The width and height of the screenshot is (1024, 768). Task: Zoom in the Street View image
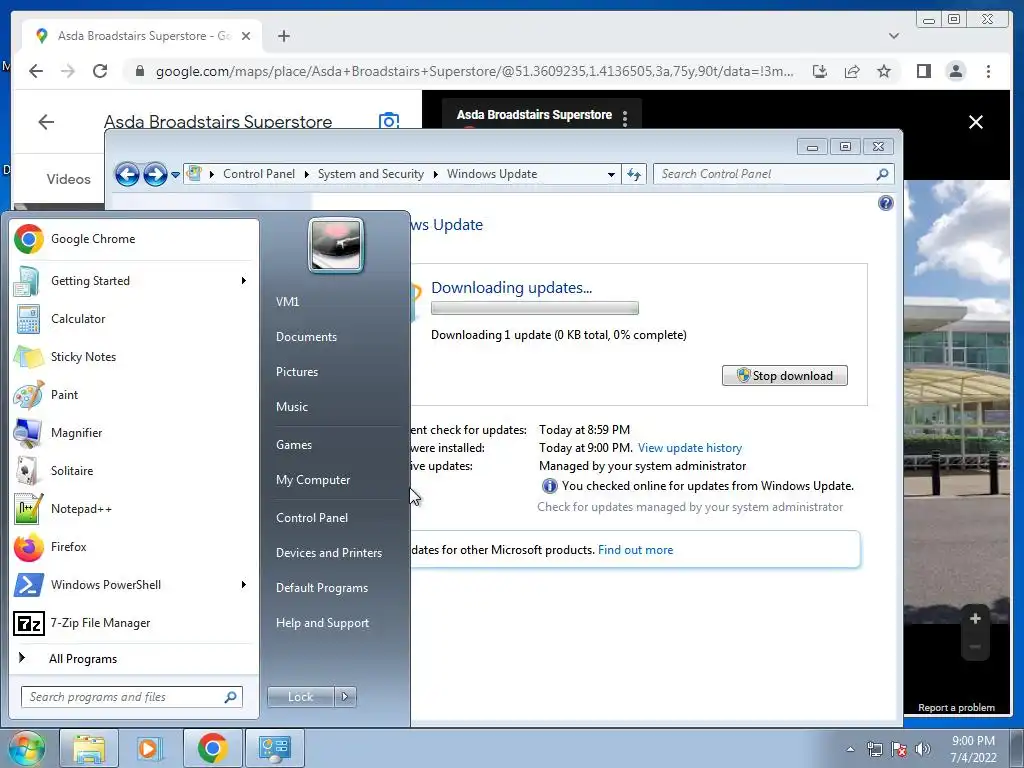[975, 619]
